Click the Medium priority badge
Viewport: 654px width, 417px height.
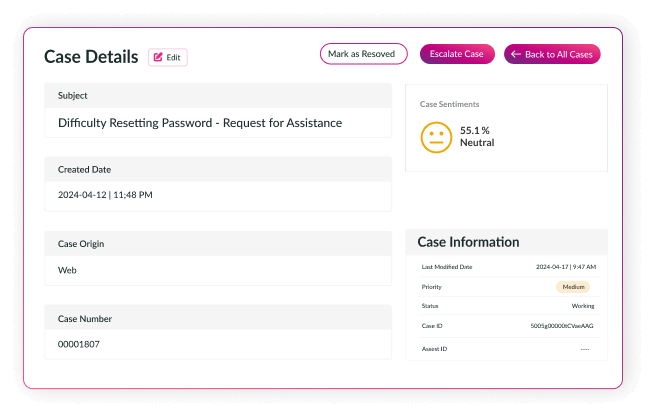(x=573, y=287)
